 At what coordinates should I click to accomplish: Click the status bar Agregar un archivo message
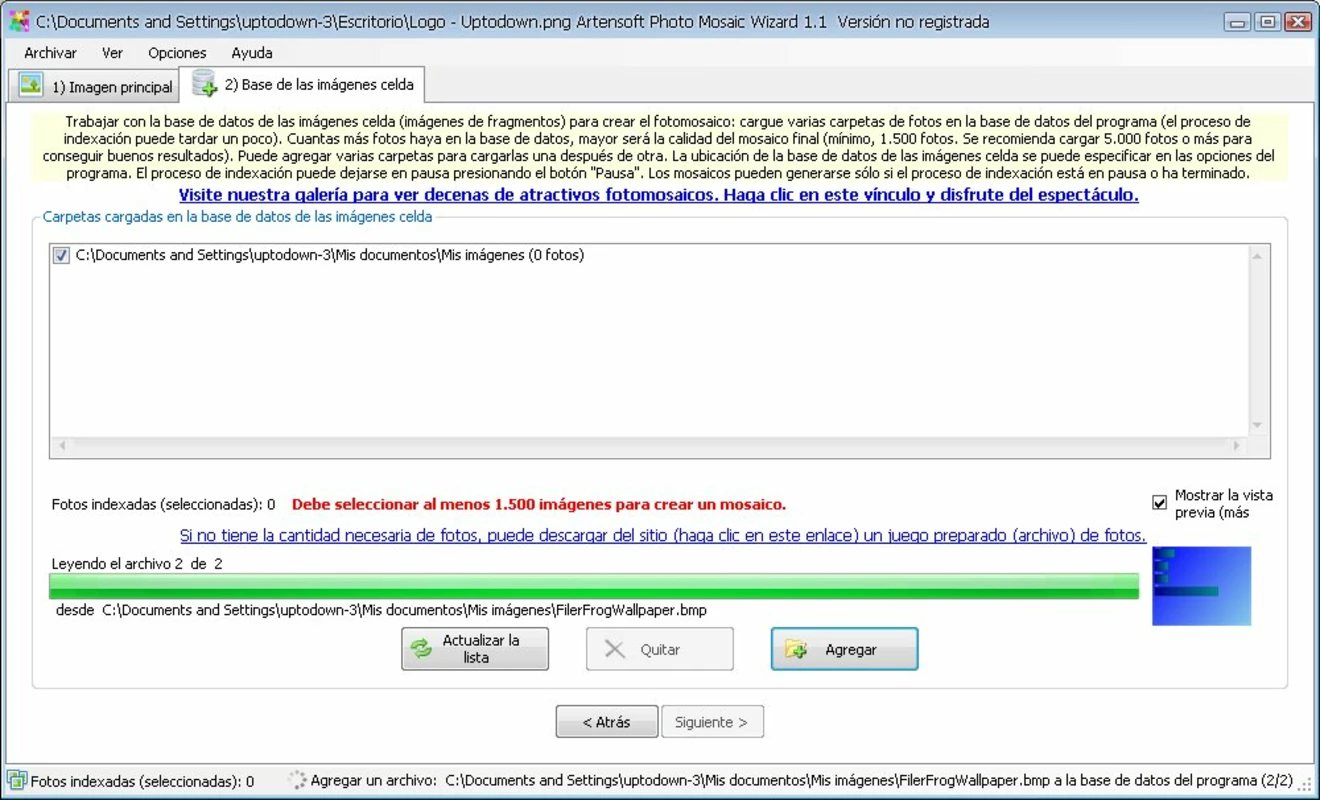801,780
